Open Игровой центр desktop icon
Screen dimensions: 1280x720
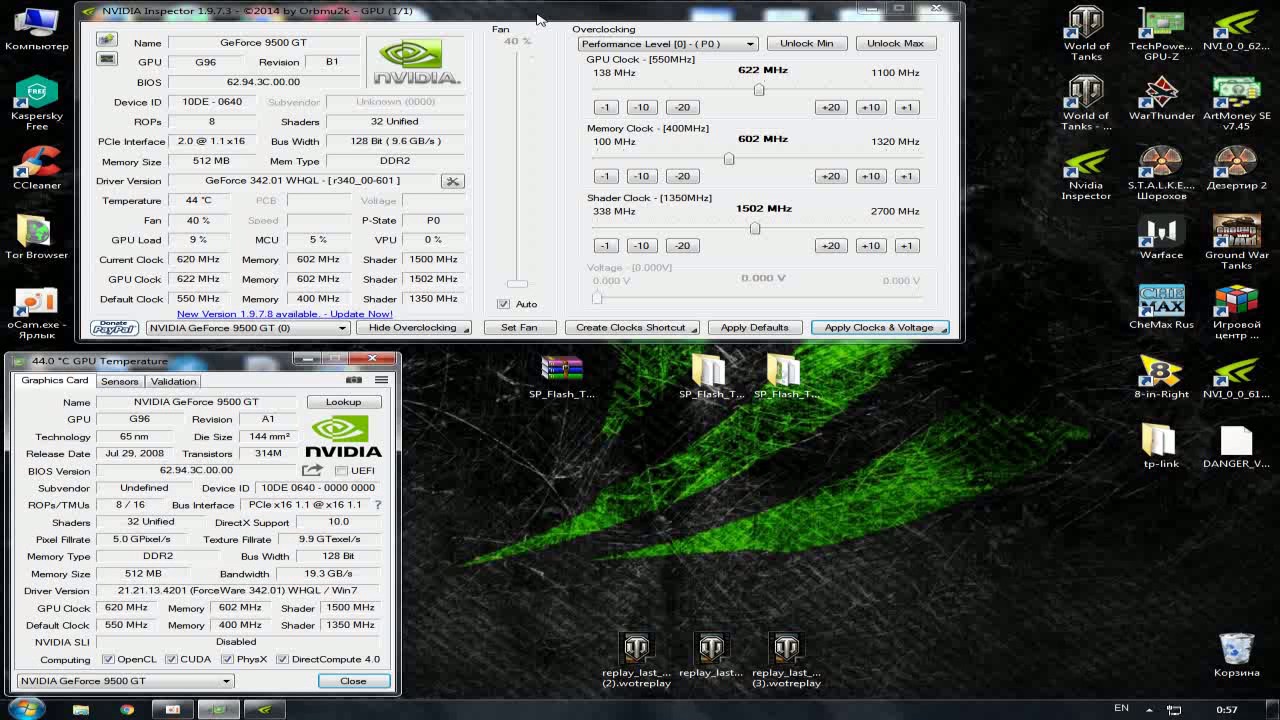(x=1236, y=312)
